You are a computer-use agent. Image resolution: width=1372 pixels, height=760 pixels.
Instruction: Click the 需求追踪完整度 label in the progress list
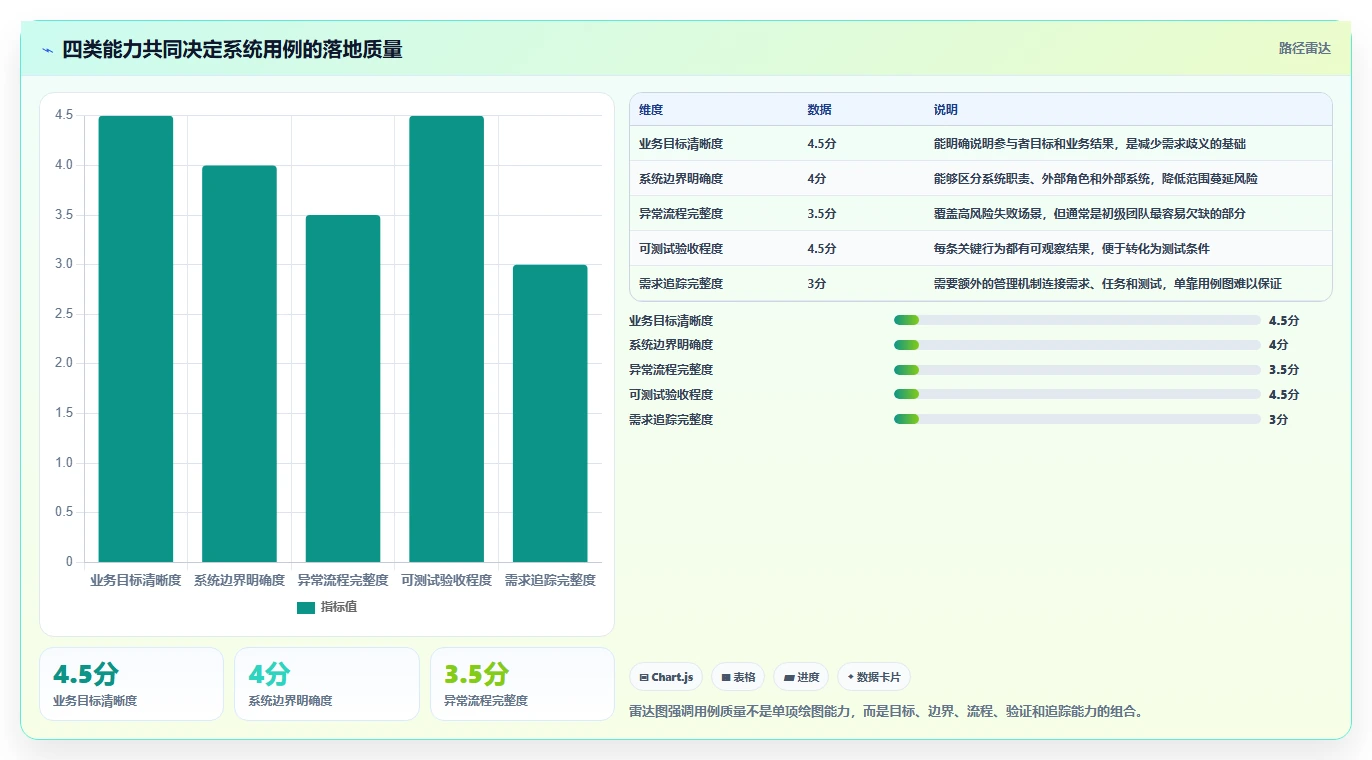671,420
